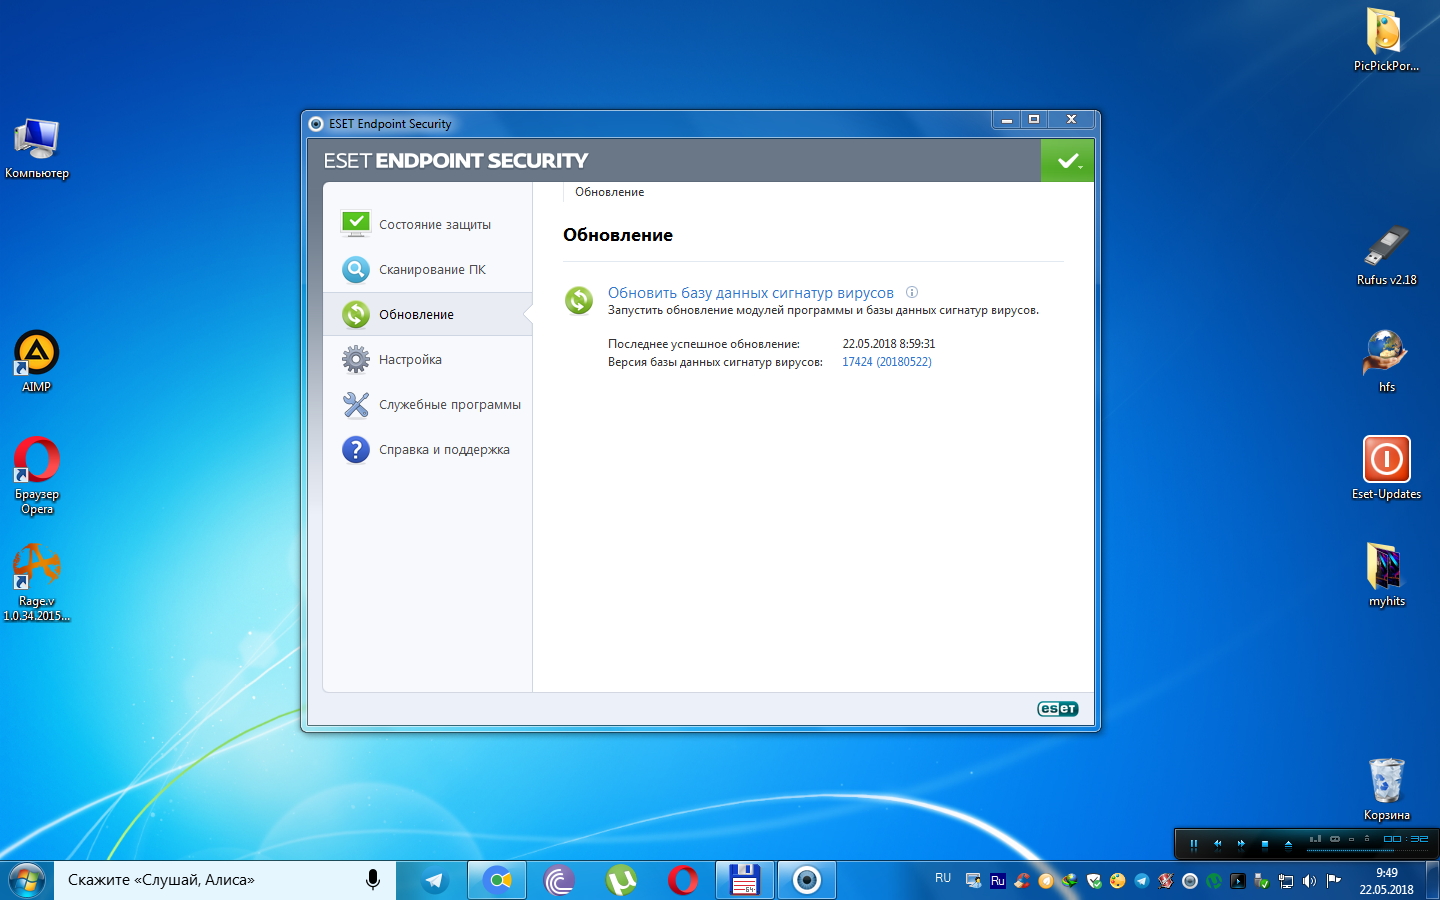Click the Обновление breadcrumb label
Screen dimensions: 1440x900
pos(609,192)
